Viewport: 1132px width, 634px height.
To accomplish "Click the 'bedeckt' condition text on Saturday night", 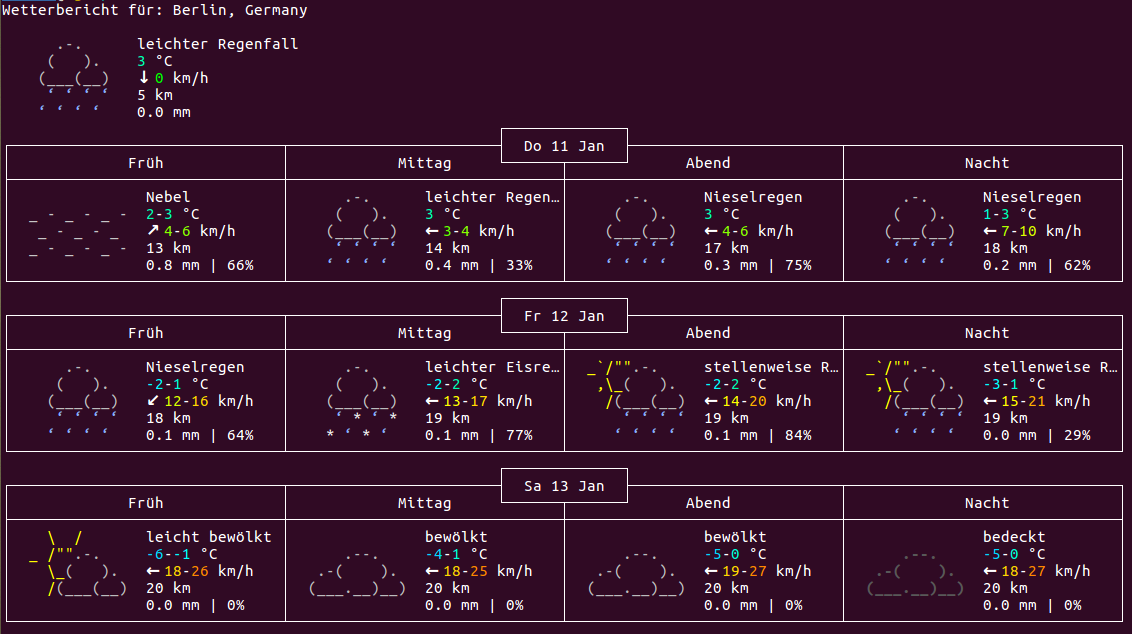I will pos(1012,537).
